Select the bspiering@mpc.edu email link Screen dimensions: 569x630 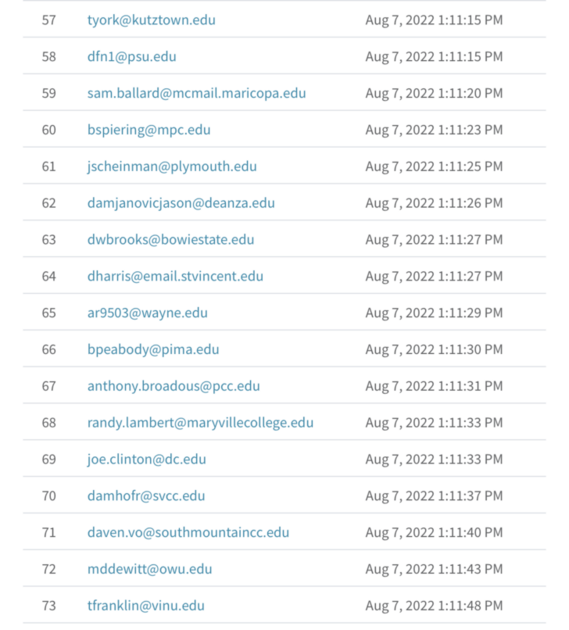[149, 130]
